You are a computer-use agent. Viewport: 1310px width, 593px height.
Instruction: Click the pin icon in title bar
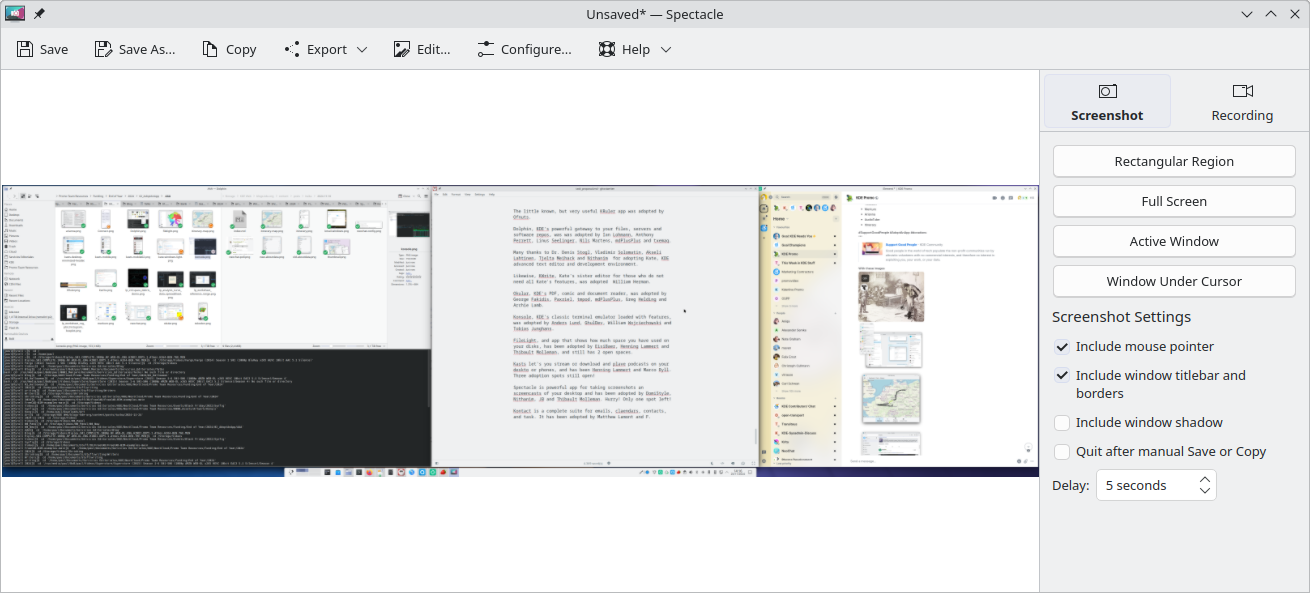(x=39, y=14)
